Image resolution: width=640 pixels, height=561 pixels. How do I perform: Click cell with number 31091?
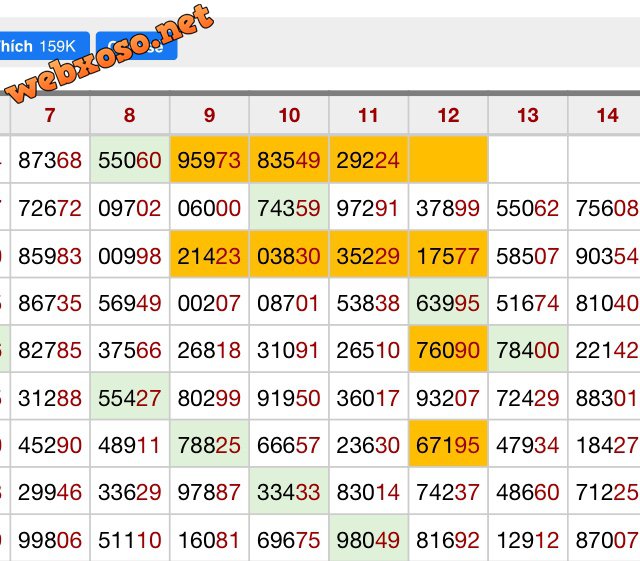click(x=289, y=350)
